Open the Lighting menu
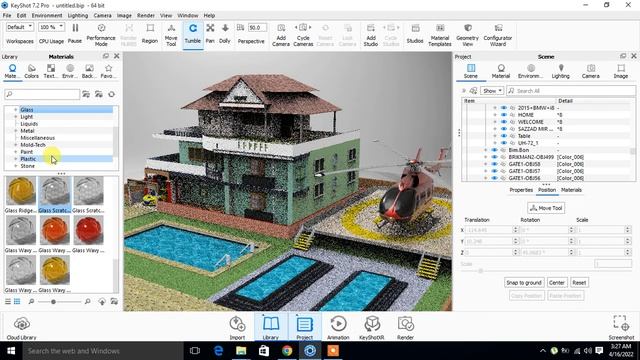The width and height of the screenshot is (640, 360). click(78, 16)
